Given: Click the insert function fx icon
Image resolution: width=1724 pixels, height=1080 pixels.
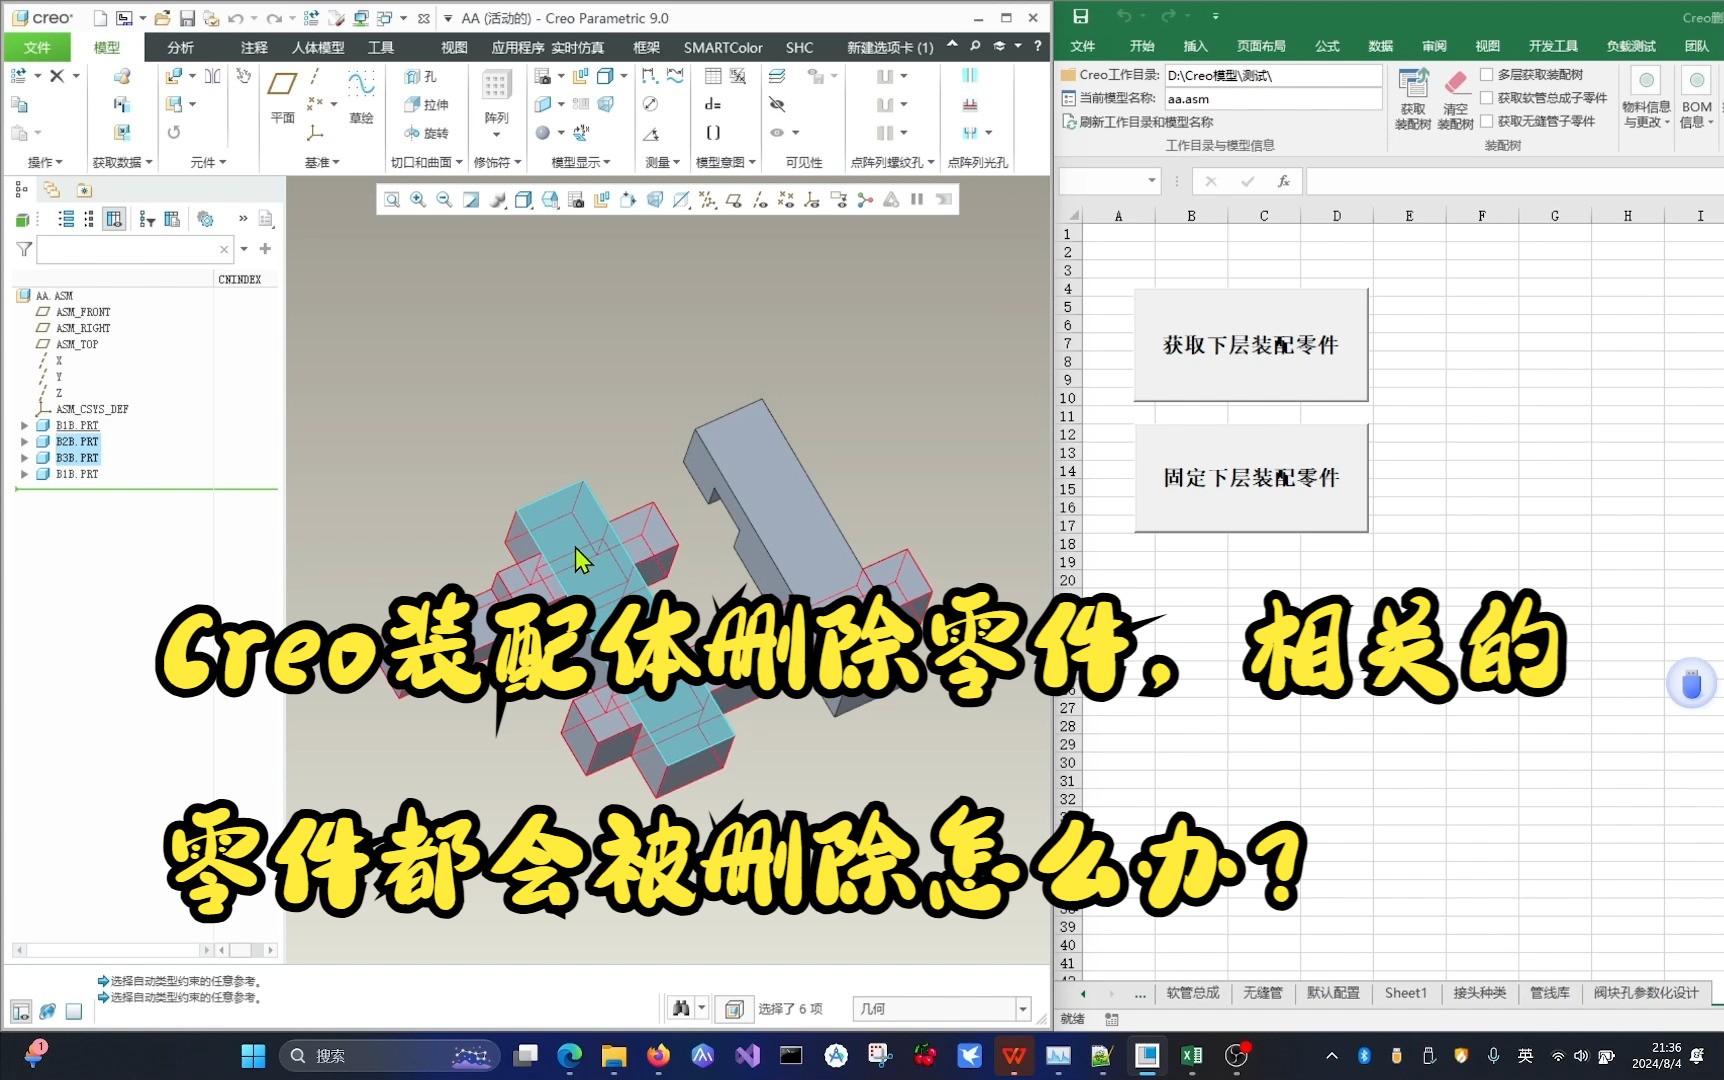Looking at the screenshot, I should click(1283, 181).
